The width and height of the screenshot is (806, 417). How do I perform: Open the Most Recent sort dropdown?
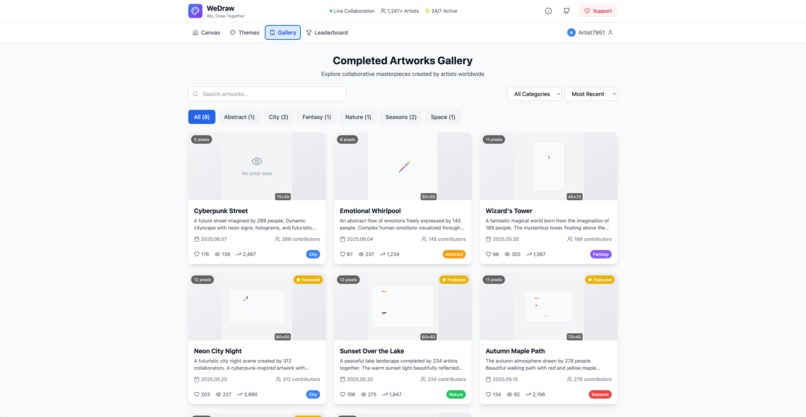pyautogui.click(x=591, y=94)
